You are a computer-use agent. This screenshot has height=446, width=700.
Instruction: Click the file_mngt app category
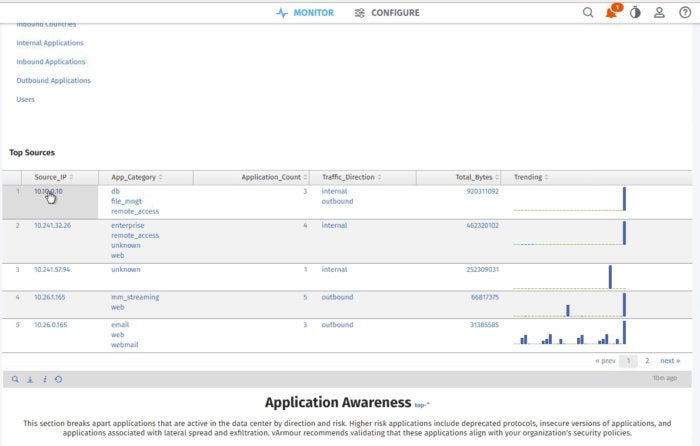tap(126, 201)
